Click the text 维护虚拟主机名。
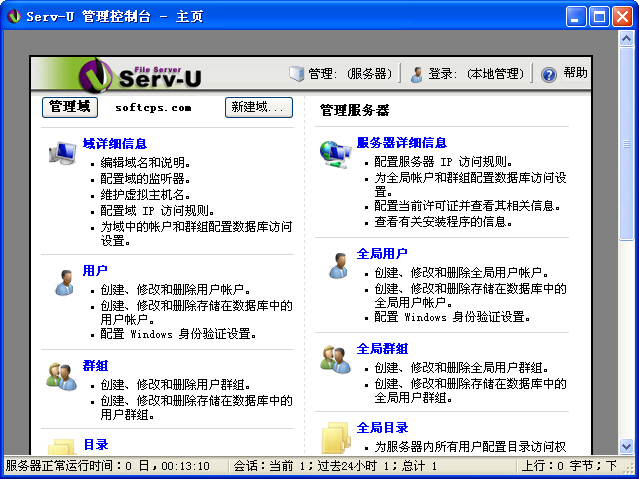This screenshot has width=639, height=479. (145, 194)
